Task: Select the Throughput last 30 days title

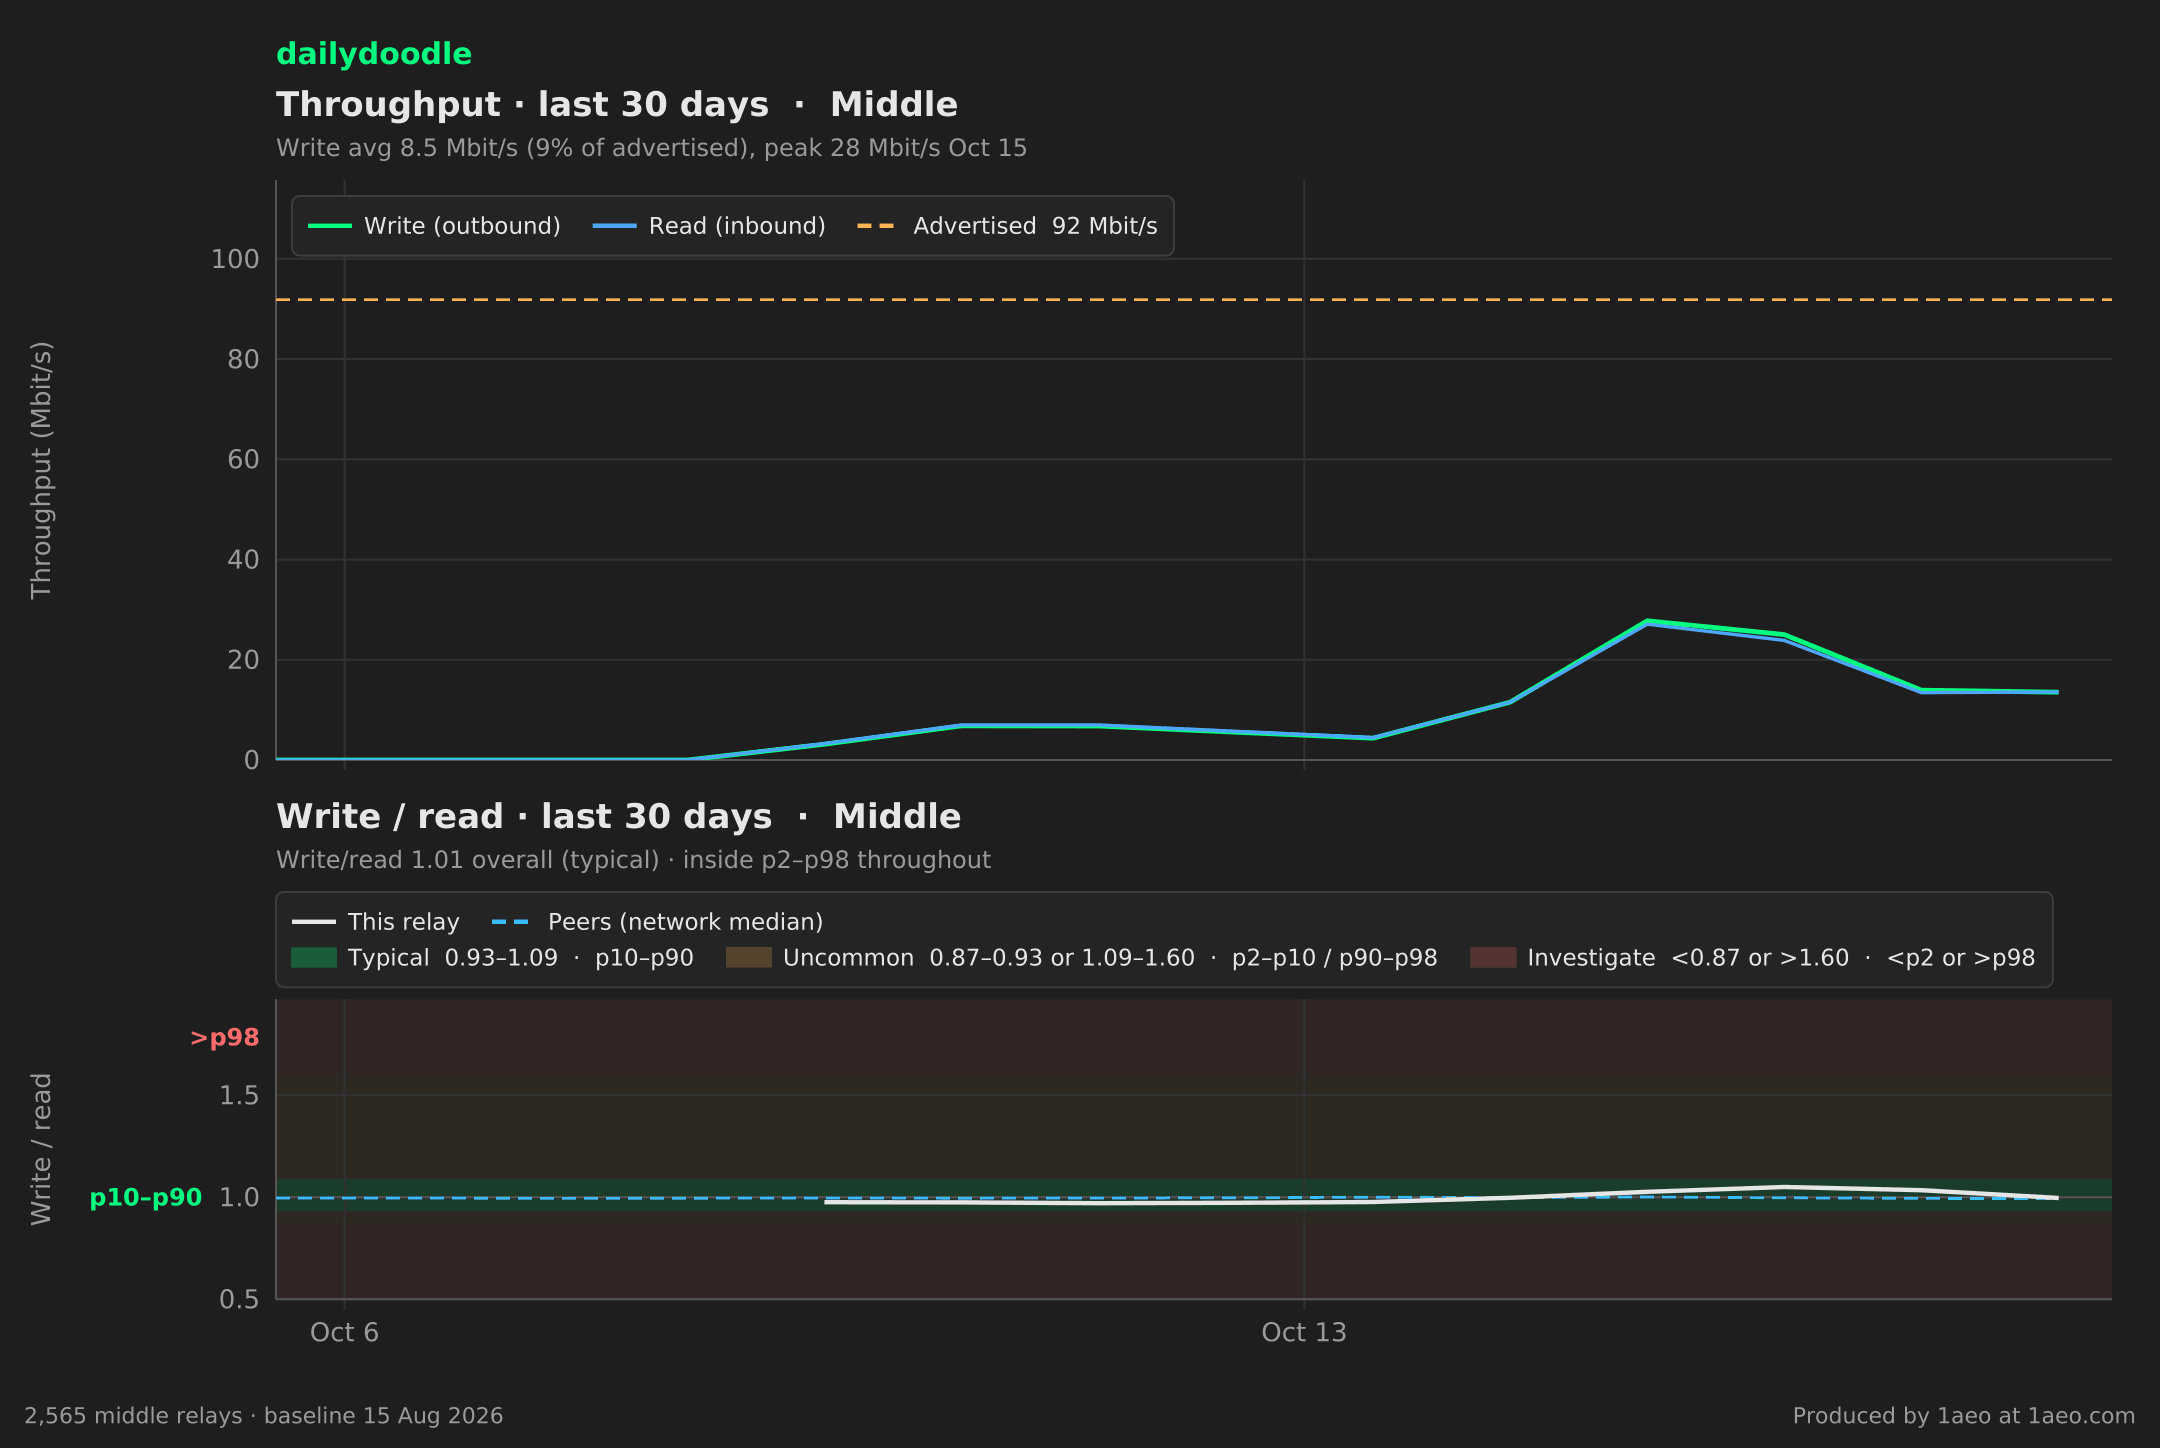Action: pyautogui.click(x=617, y=105)
